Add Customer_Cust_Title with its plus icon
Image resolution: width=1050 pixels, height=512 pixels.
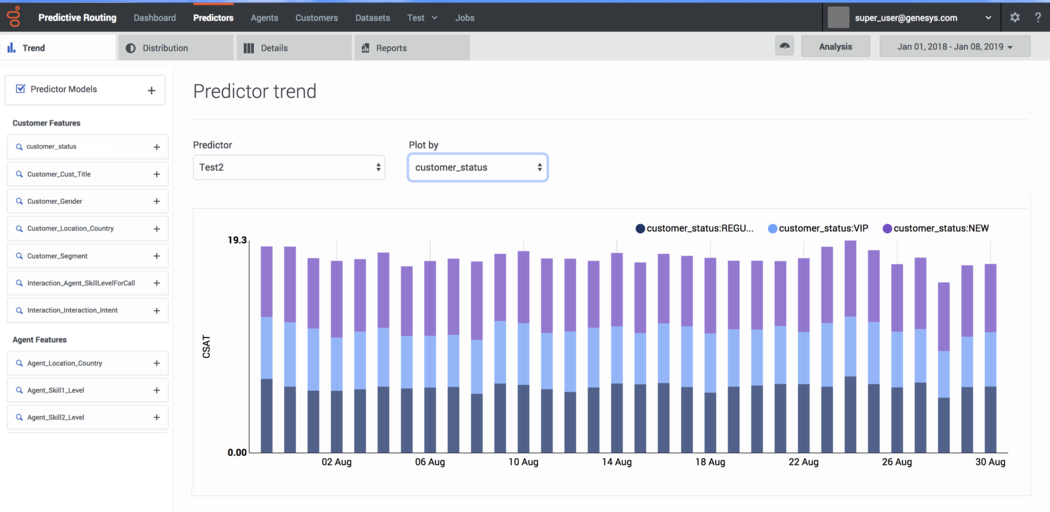click(x=157, y=174)
